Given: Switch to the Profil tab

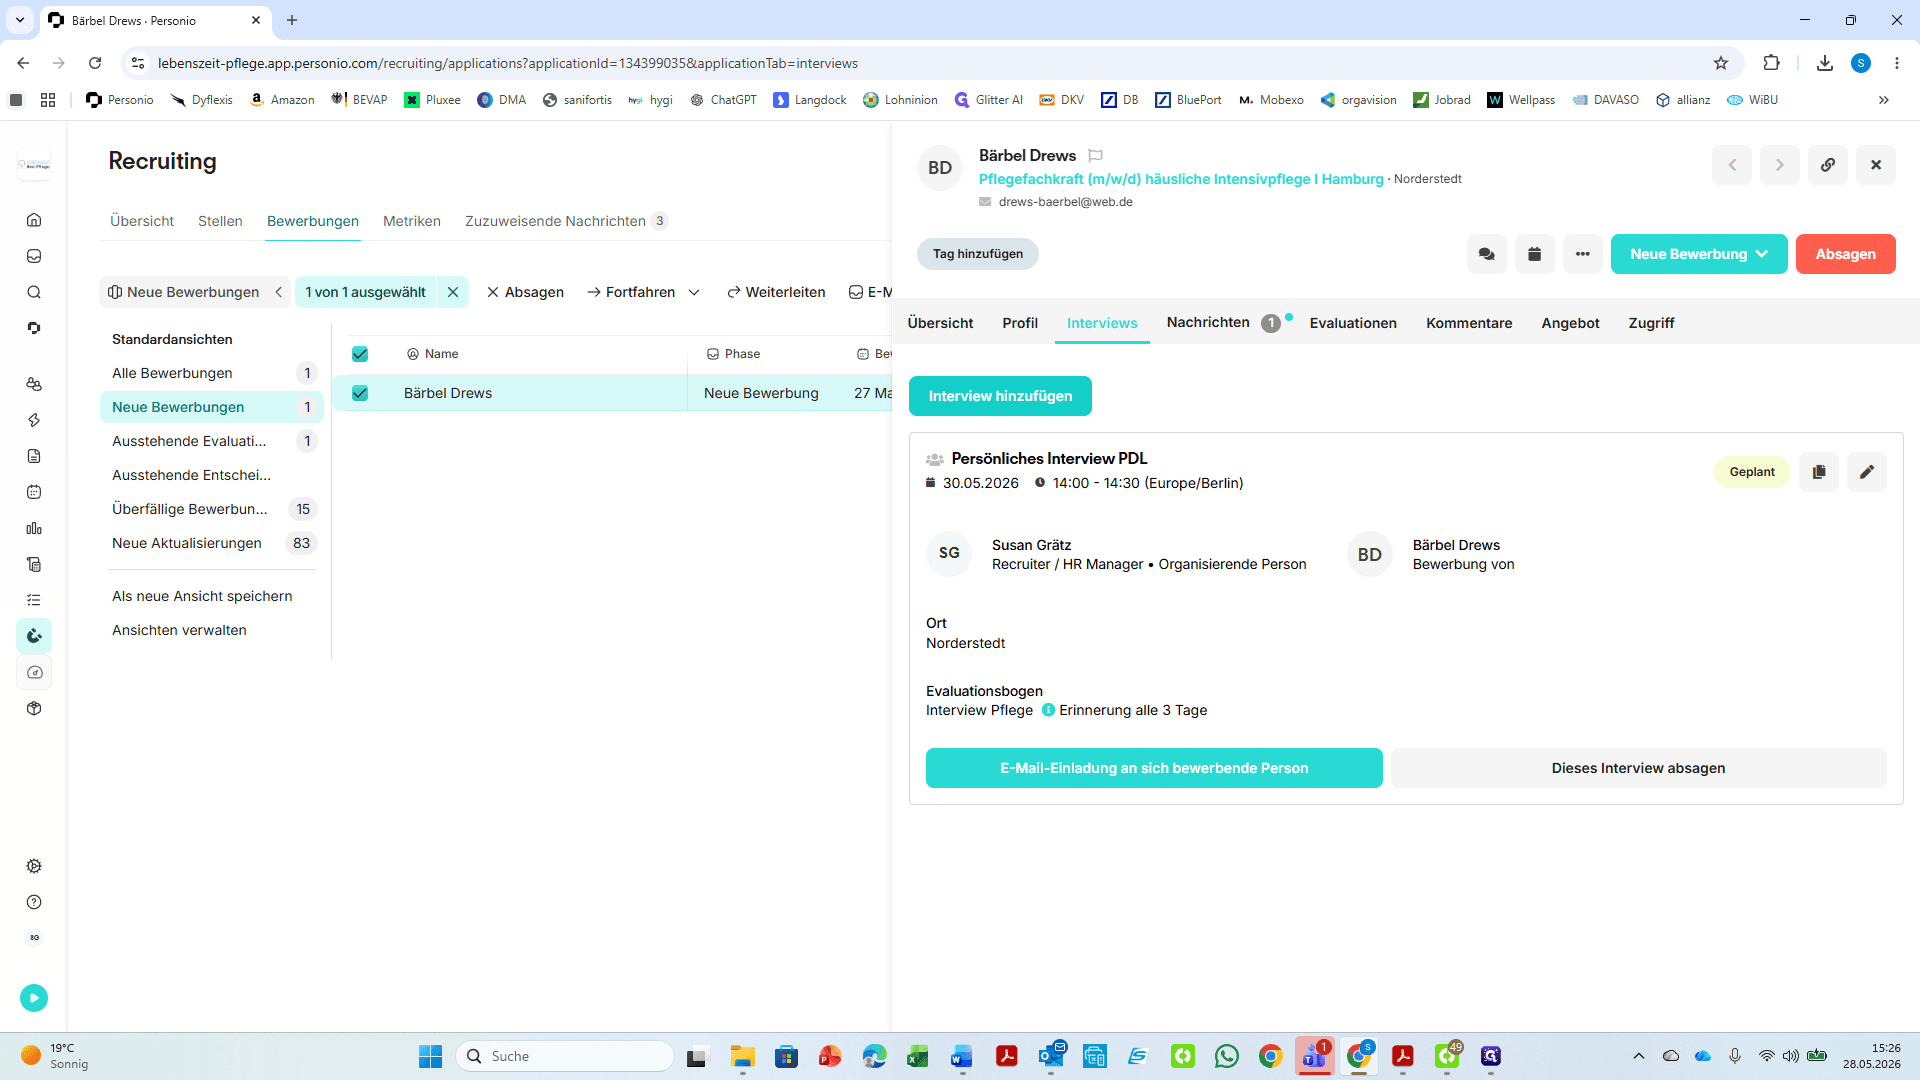Looking at the screenshot, I should pos(1020,323).
